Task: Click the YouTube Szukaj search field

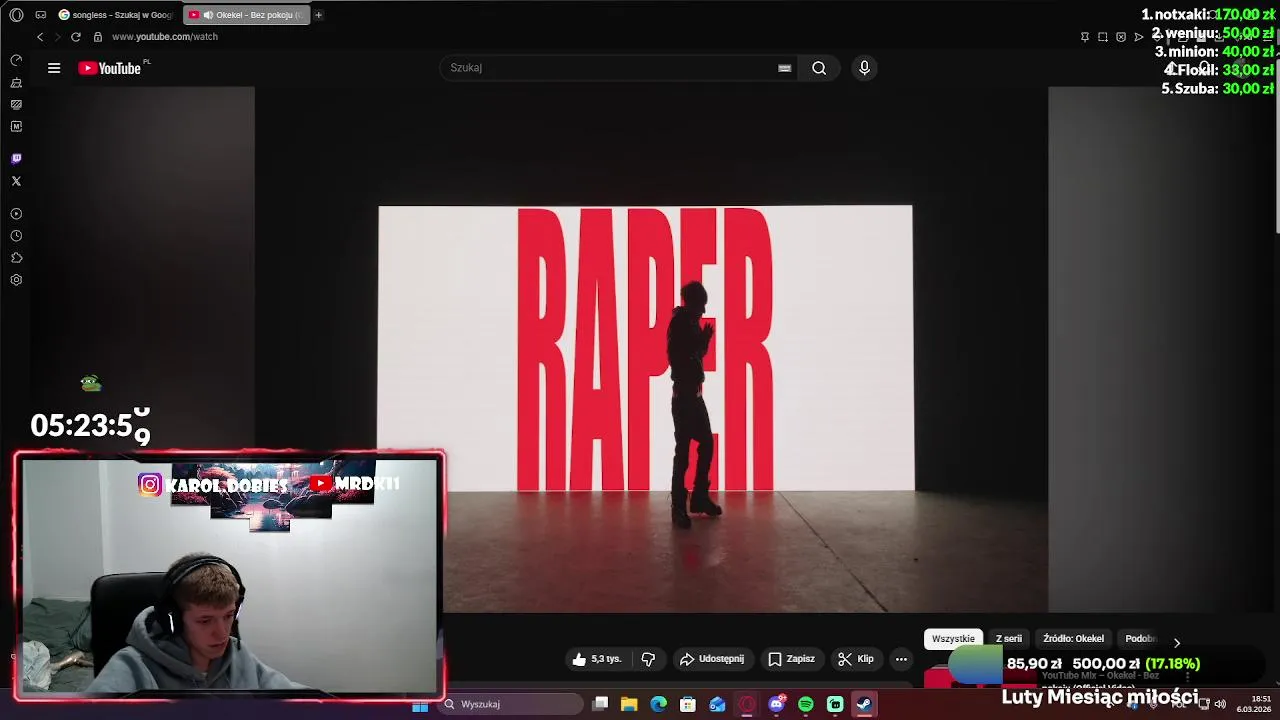Action: pos(610,68)
